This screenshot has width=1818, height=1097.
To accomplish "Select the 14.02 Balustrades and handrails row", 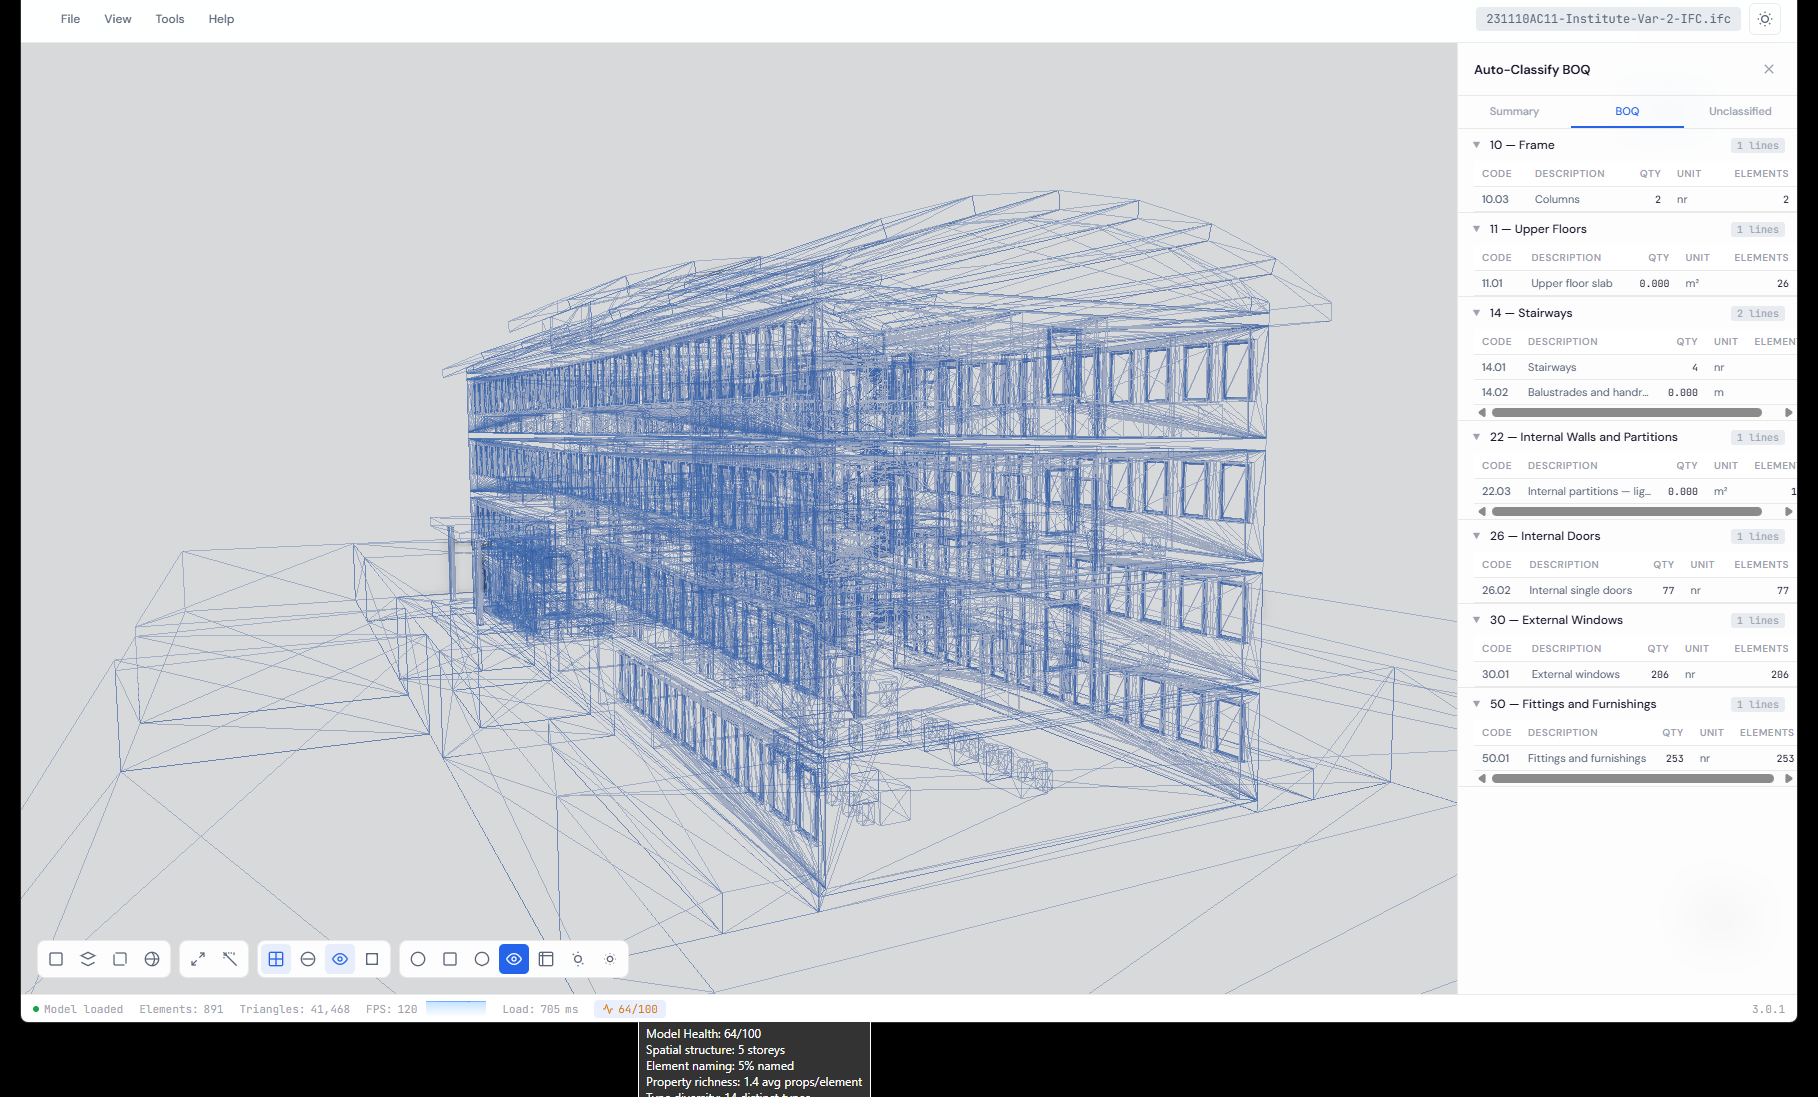I will 1635,392.
